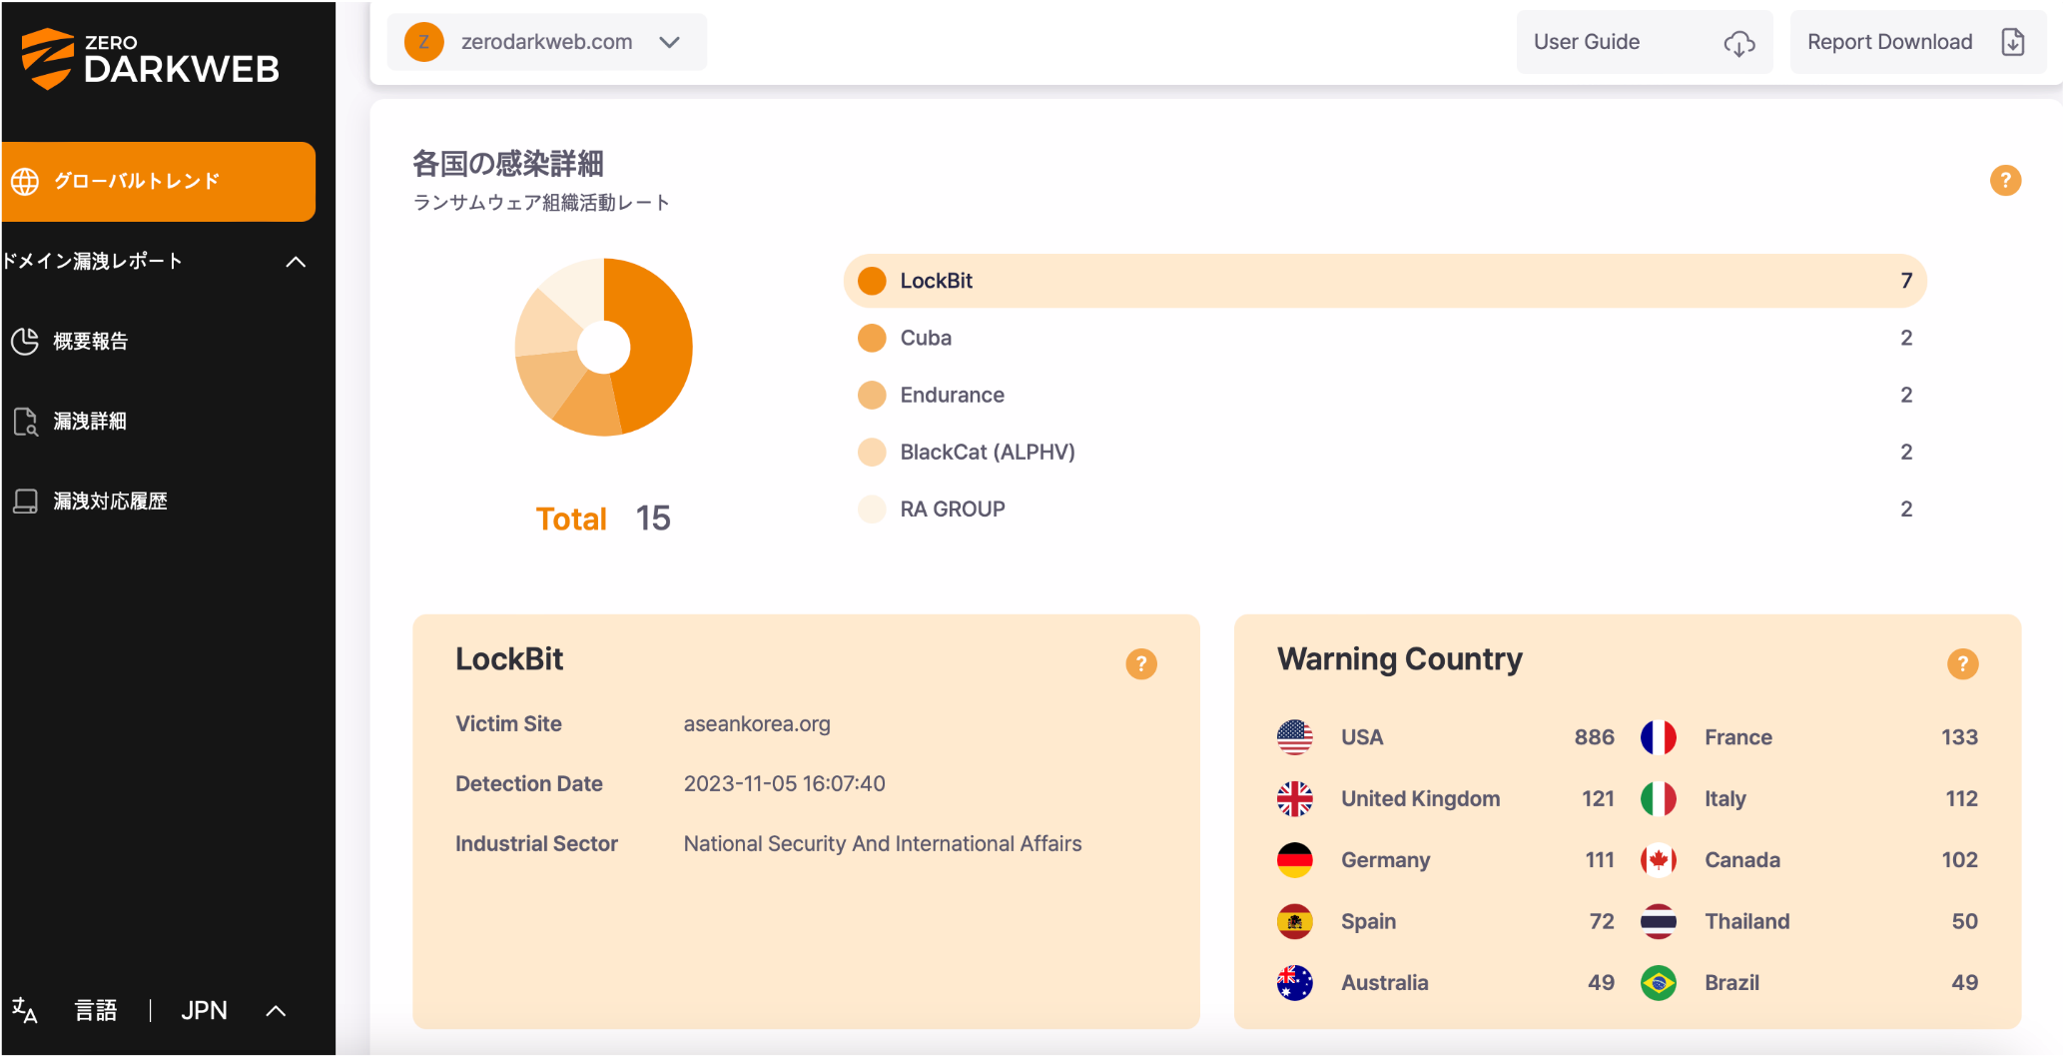Viewport: 2065px width, 1057px height.
Task: Click the Zero Darkweb logo
Action: click(150, 59)
